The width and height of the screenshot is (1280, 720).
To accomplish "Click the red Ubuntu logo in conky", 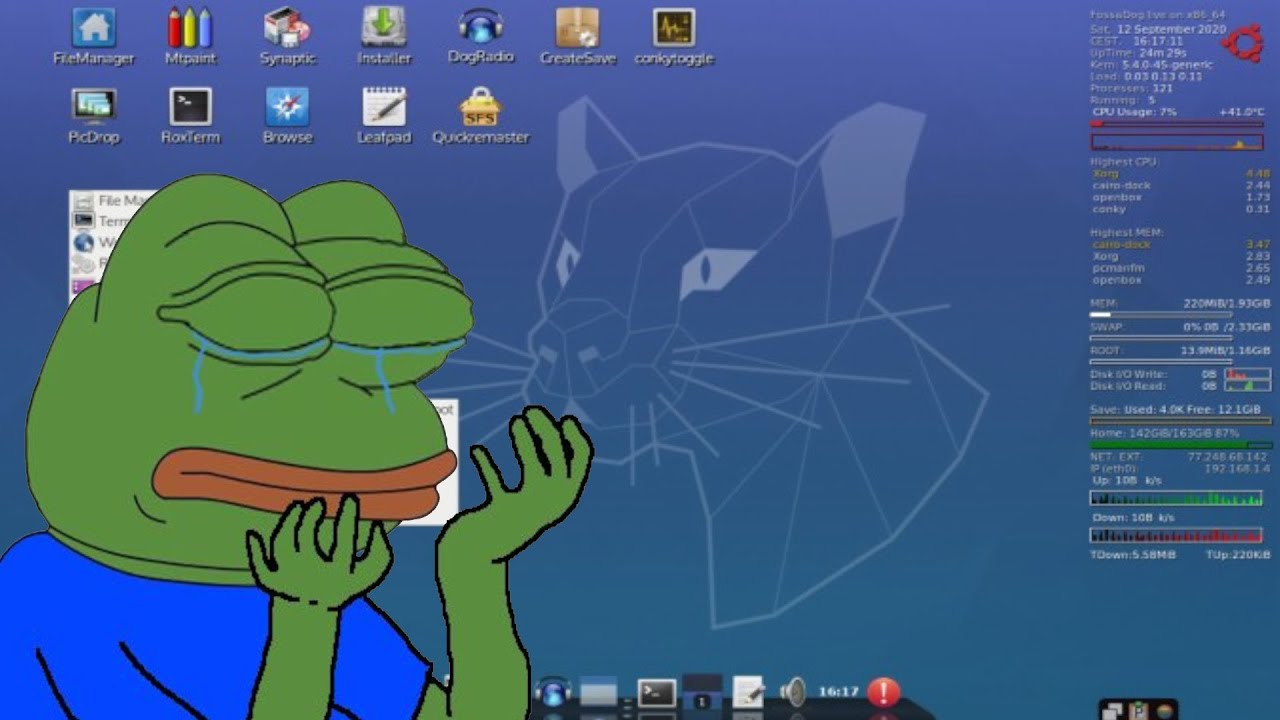I will click(1245, 44).
